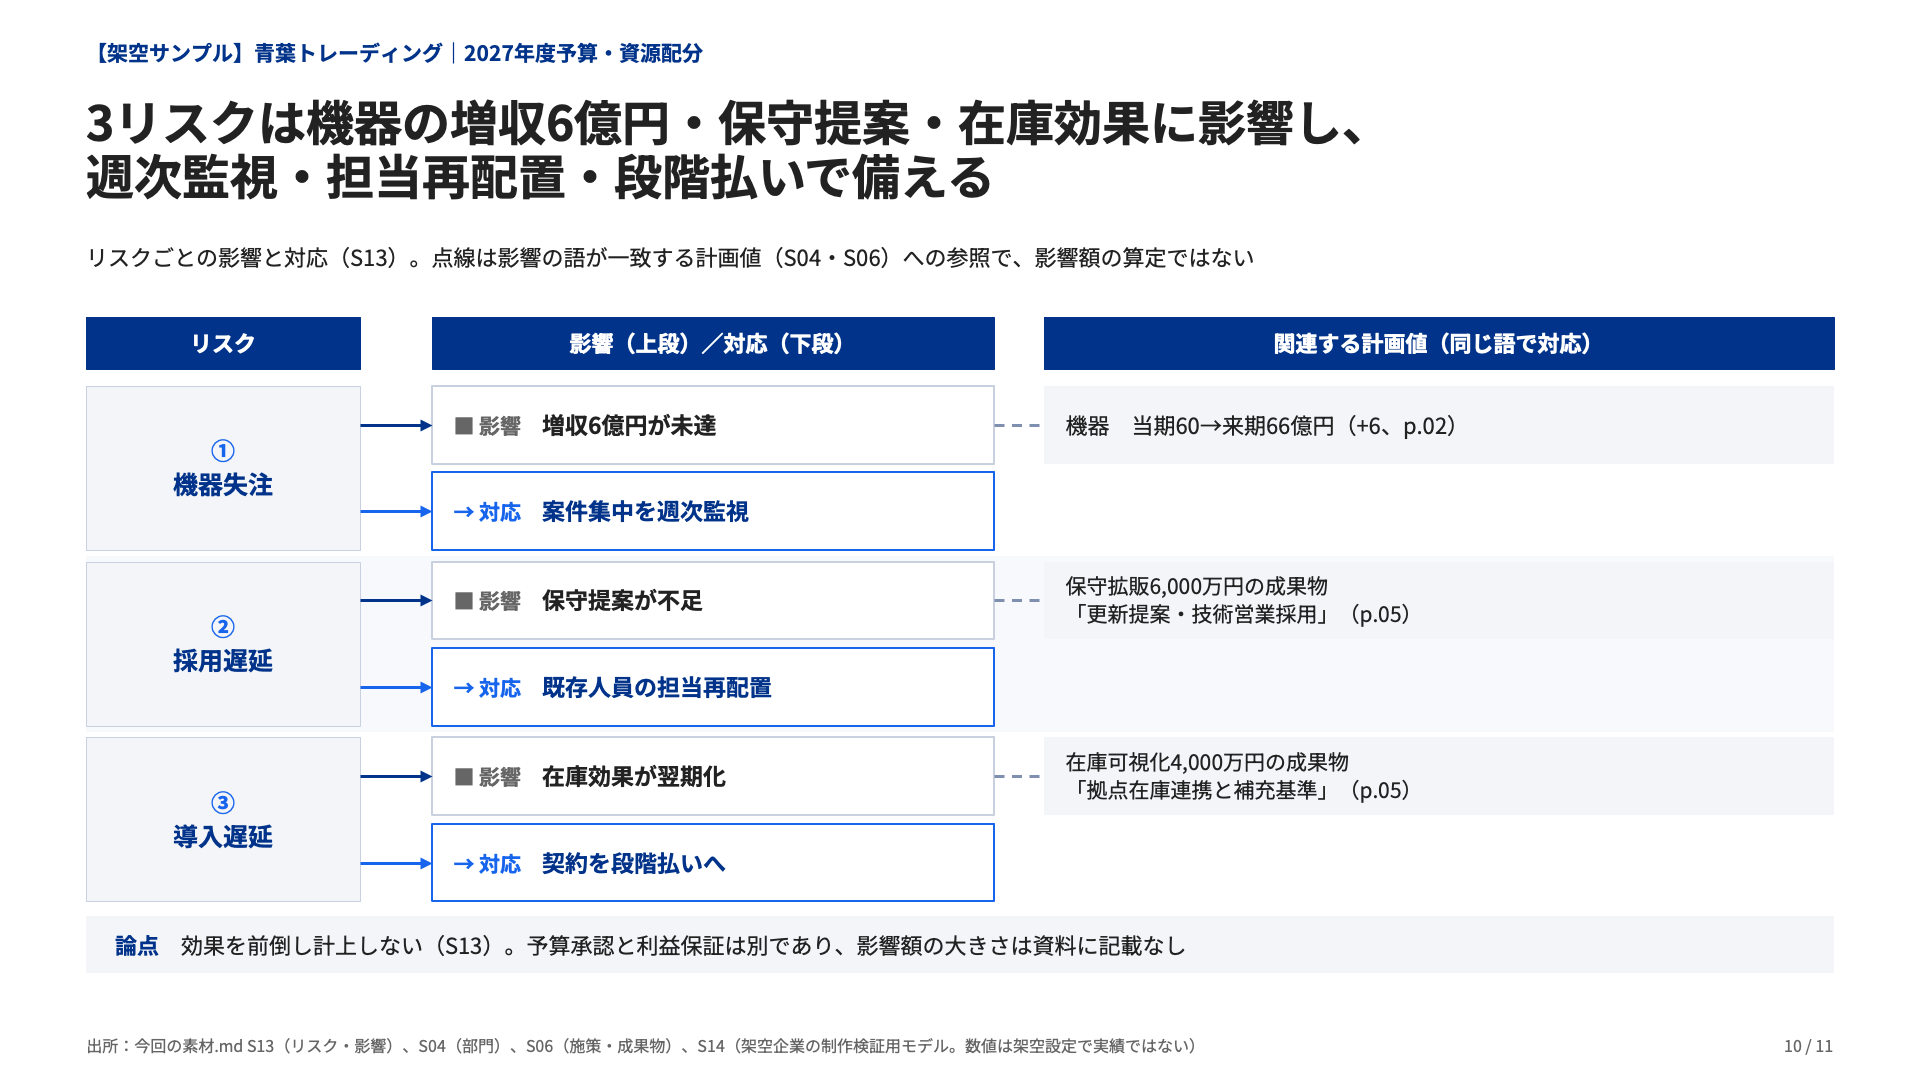
Task: Click the gray square beside 増収6億円が未達
Action: [464, 426]
